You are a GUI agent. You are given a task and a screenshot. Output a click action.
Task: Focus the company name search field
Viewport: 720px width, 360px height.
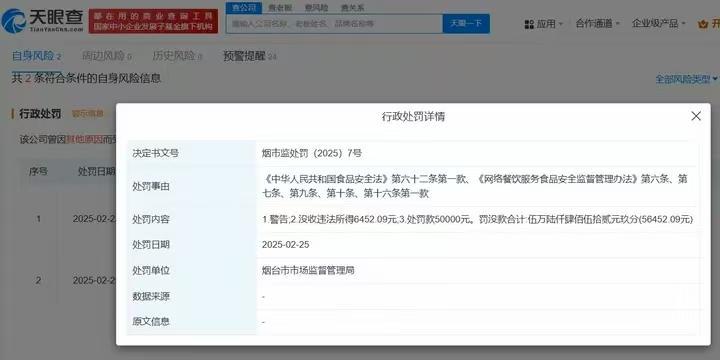click(x=334, y=23)
